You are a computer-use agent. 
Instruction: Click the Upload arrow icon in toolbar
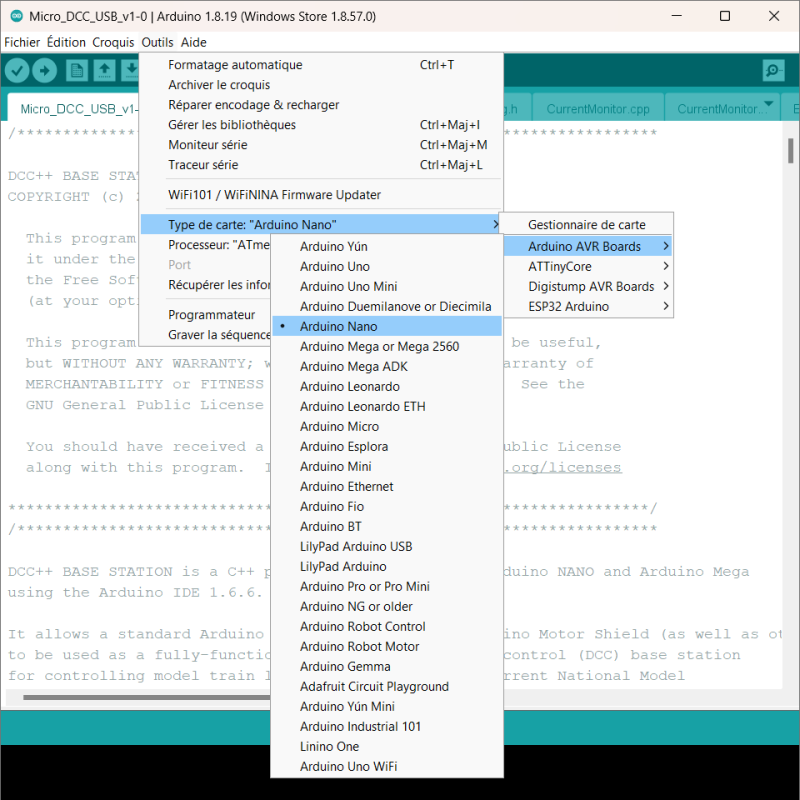[44, 70]
